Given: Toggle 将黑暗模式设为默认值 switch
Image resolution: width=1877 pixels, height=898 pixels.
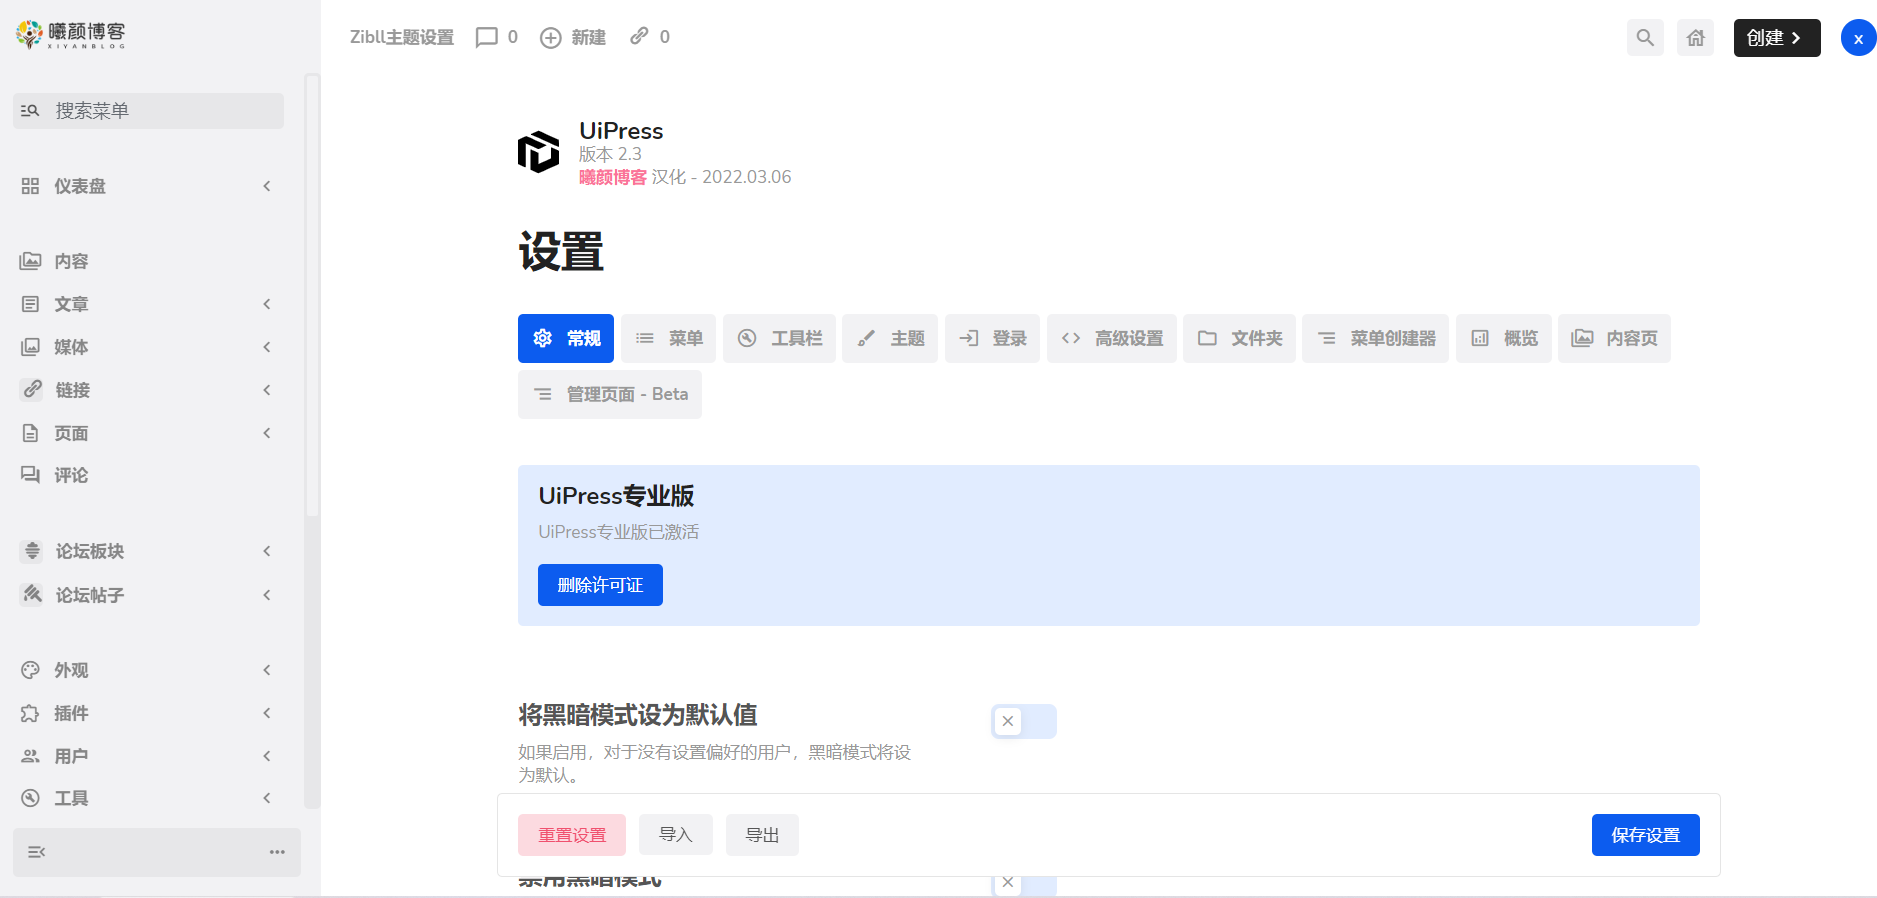Looking at the screenshot, I should tap(1024, 721).
